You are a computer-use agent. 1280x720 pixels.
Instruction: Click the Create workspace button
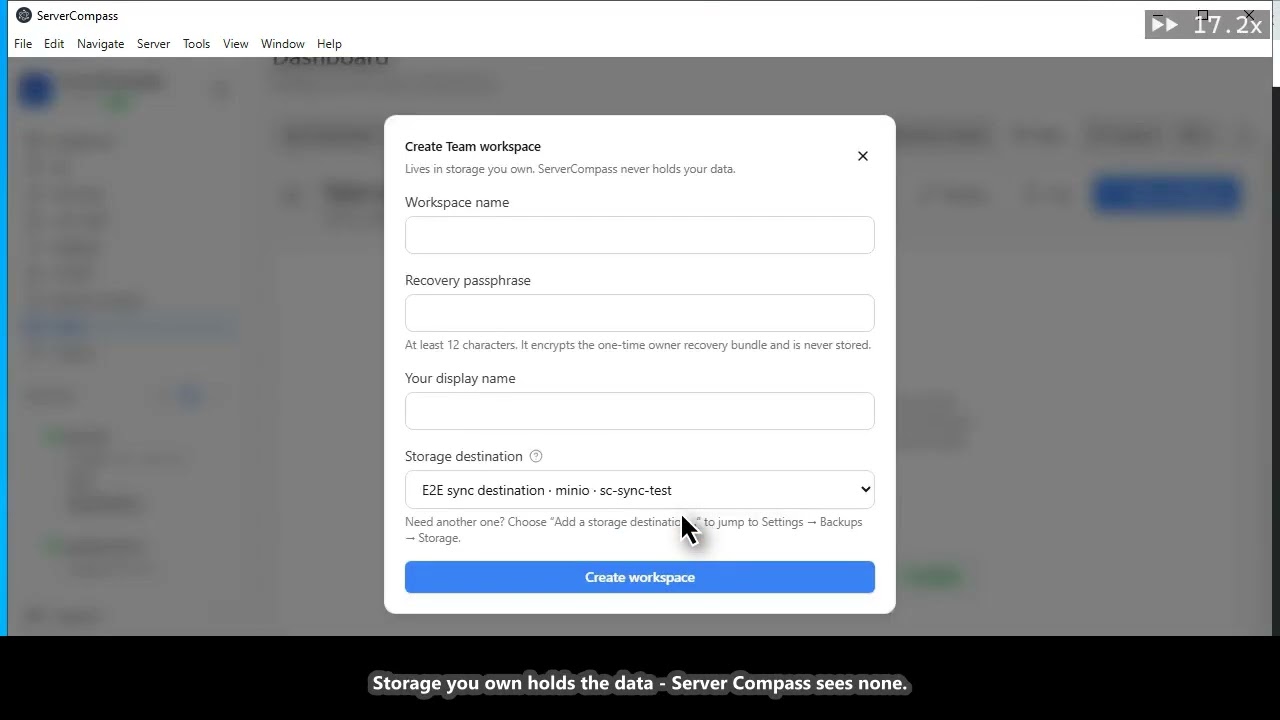coord(640,577)
